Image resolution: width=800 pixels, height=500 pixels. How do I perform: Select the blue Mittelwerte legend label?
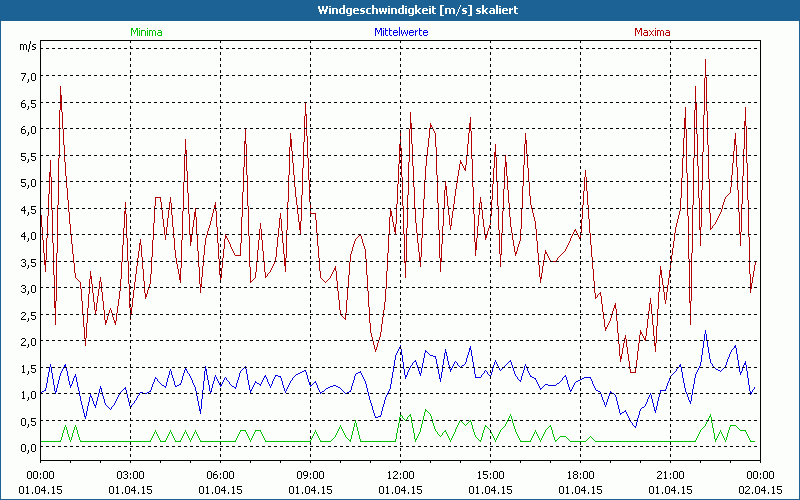click(x=400, y=32)
